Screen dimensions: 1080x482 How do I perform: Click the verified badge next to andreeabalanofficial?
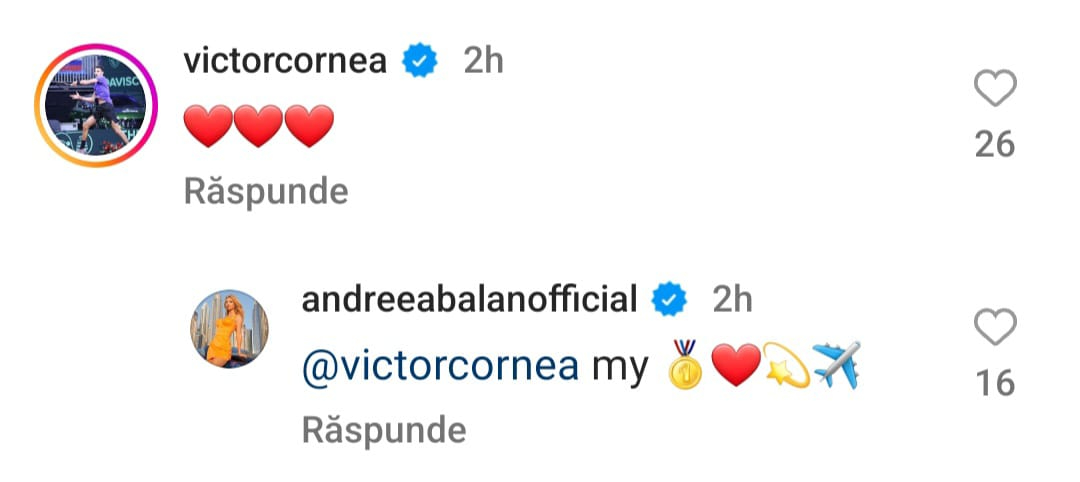click(x=668, y=299)
